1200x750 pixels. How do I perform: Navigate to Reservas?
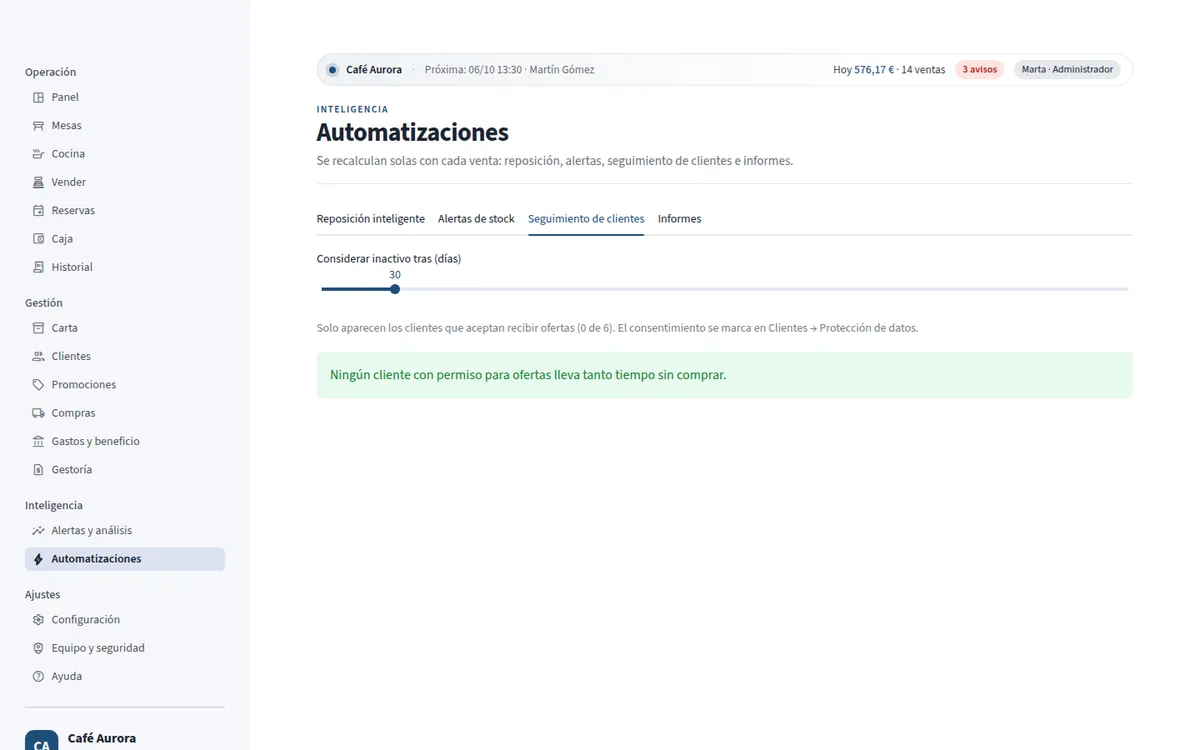point(125,211)
